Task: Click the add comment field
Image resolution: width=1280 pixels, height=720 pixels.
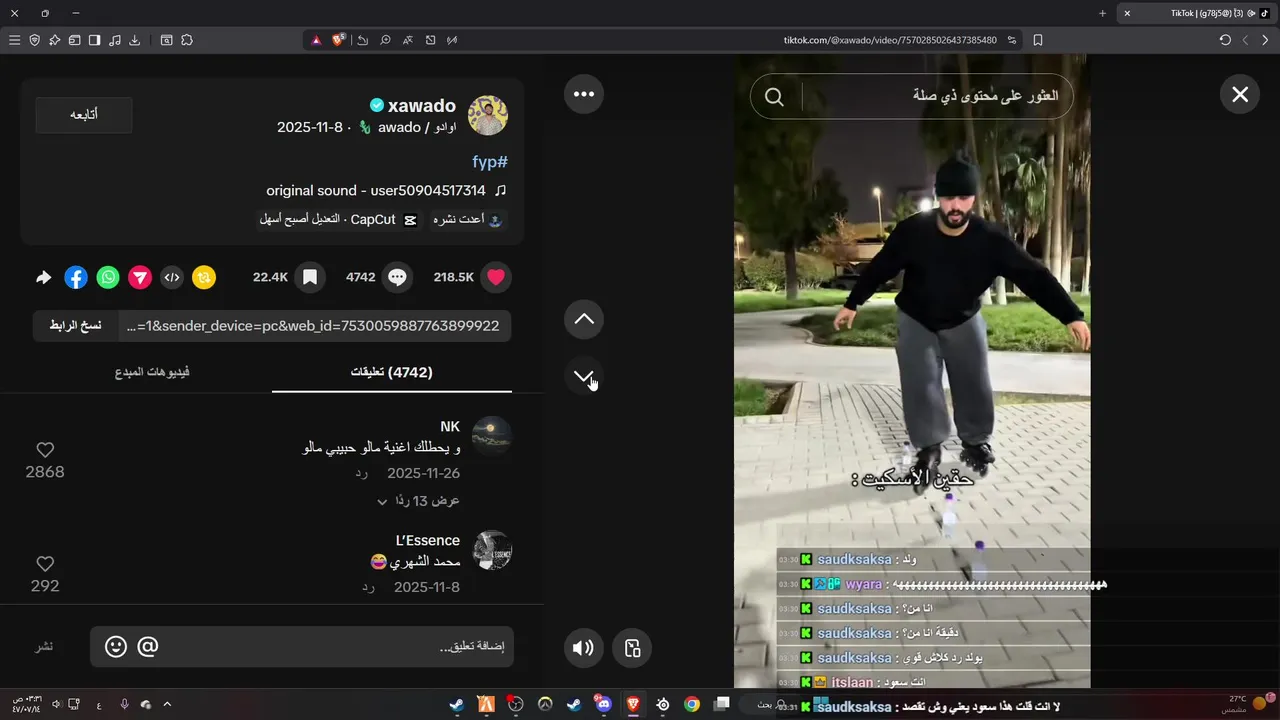Action: point(302,647)
